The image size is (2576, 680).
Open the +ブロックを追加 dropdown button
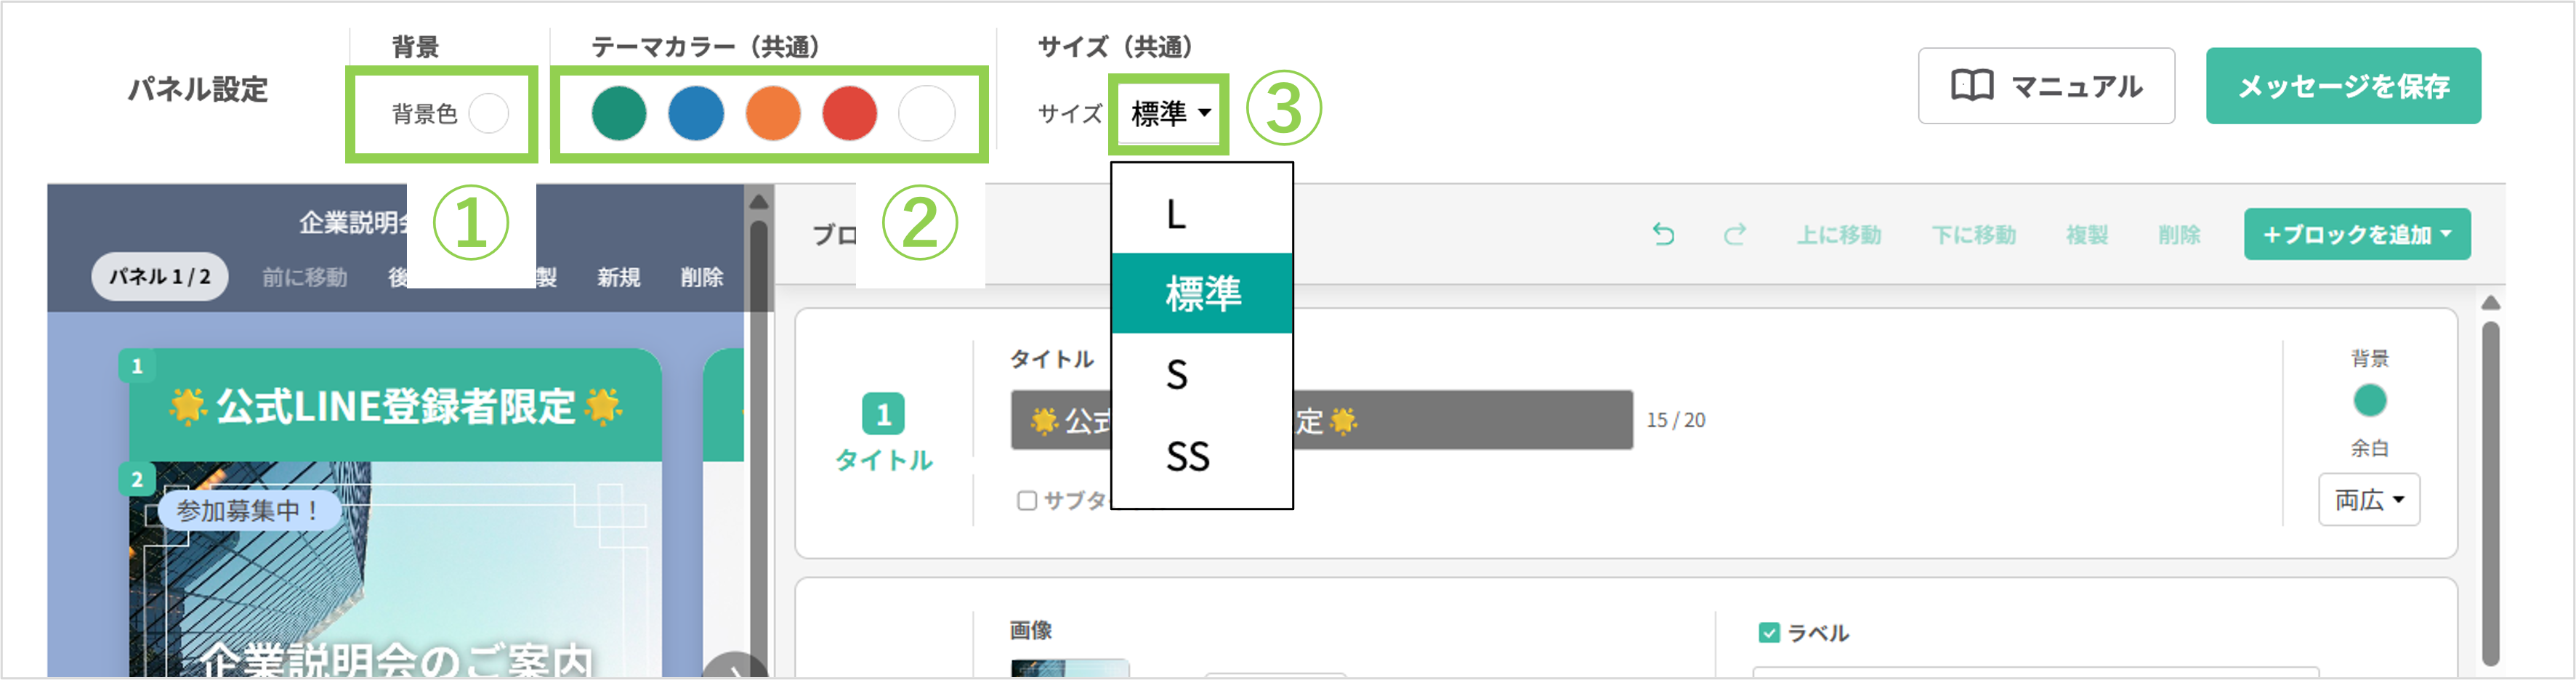tap(2356, 234)
